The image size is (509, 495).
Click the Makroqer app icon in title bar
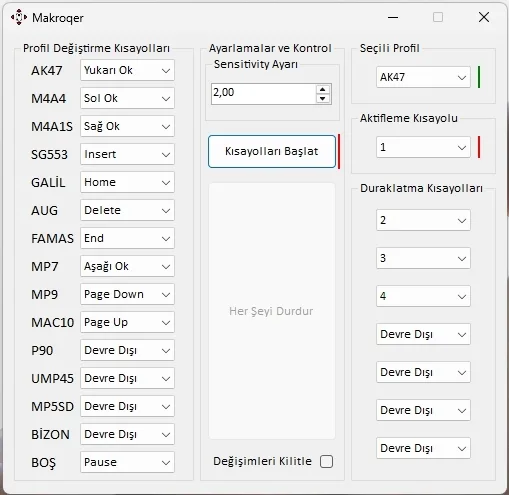[x=19, y=17]
